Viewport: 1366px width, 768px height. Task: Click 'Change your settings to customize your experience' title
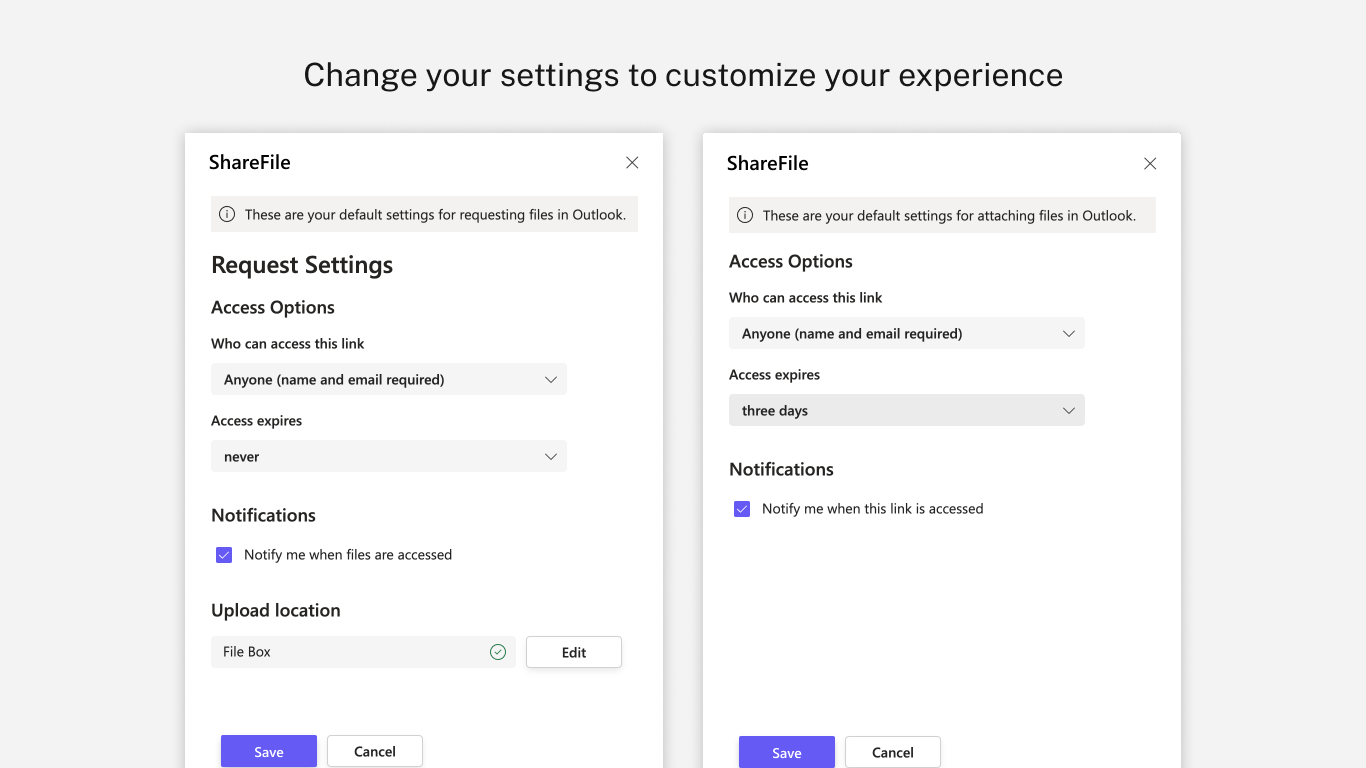pyautogui.click(x=683, y=75)
